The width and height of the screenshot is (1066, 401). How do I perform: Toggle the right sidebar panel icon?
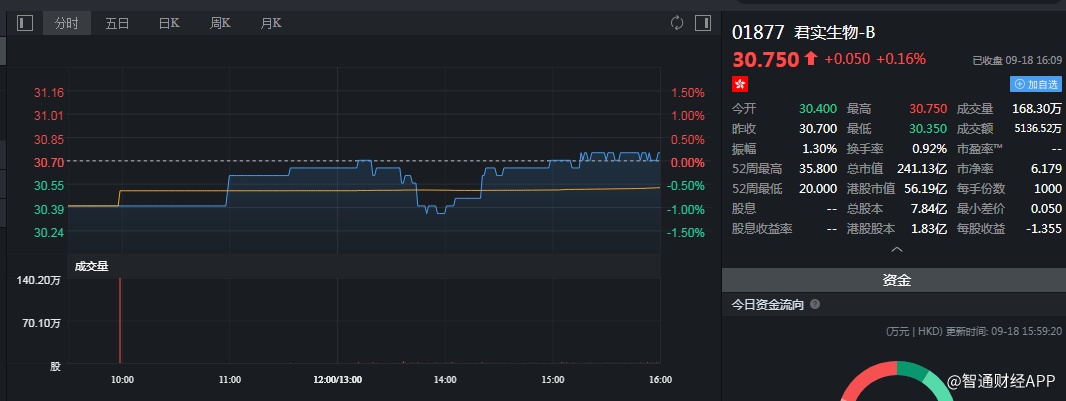tap(702, 23)
